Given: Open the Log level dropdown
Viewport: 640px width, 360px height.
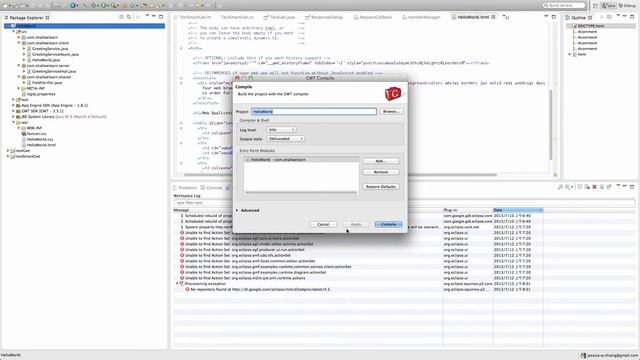Looking at the screenshot, I should [x=281, y=129].
